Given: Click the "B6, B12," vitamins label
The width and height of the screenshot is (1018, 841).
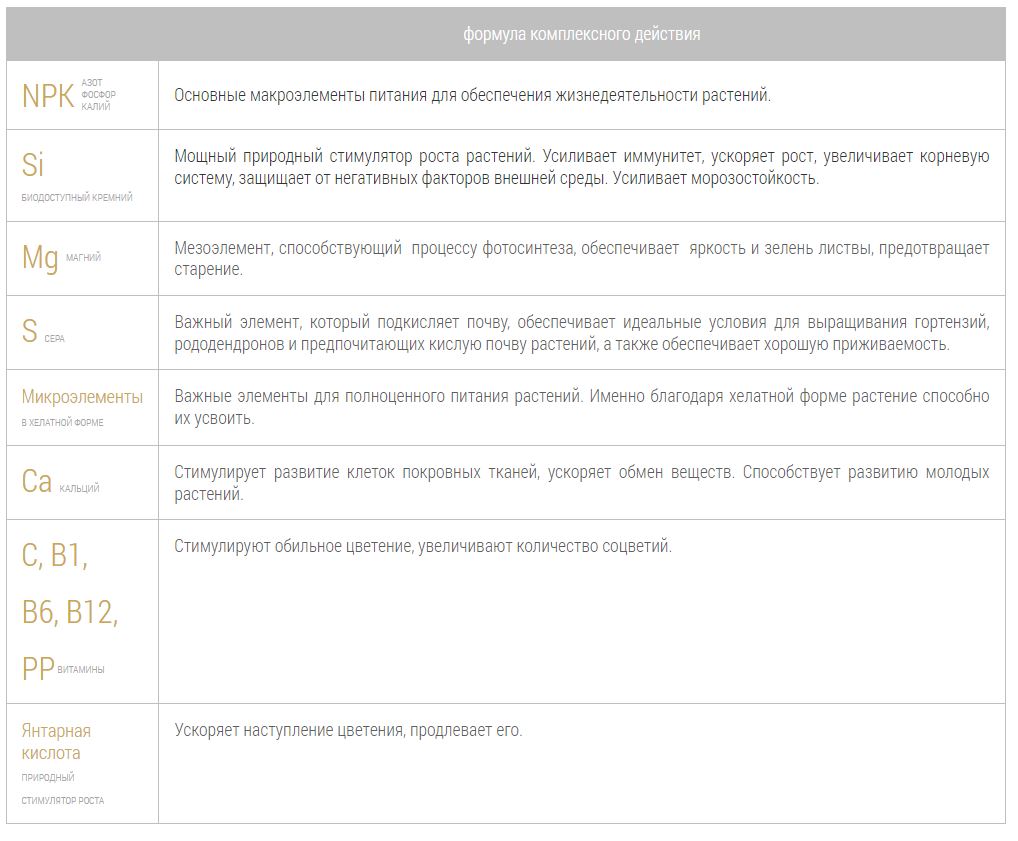Looking at the screenshot, I should point(70,612).
